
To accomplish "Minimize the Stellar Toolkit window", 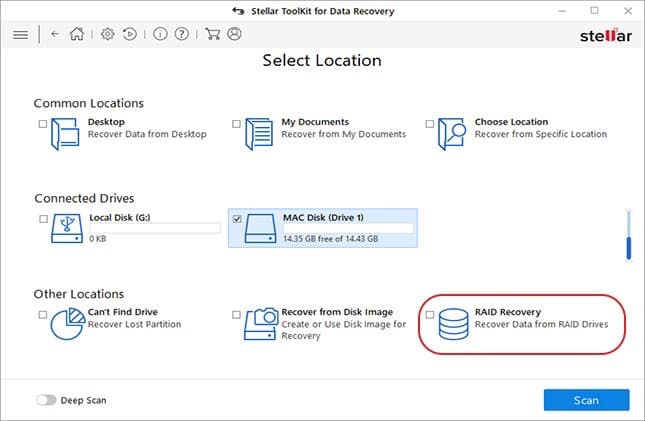I will click(x=562, y=11).
